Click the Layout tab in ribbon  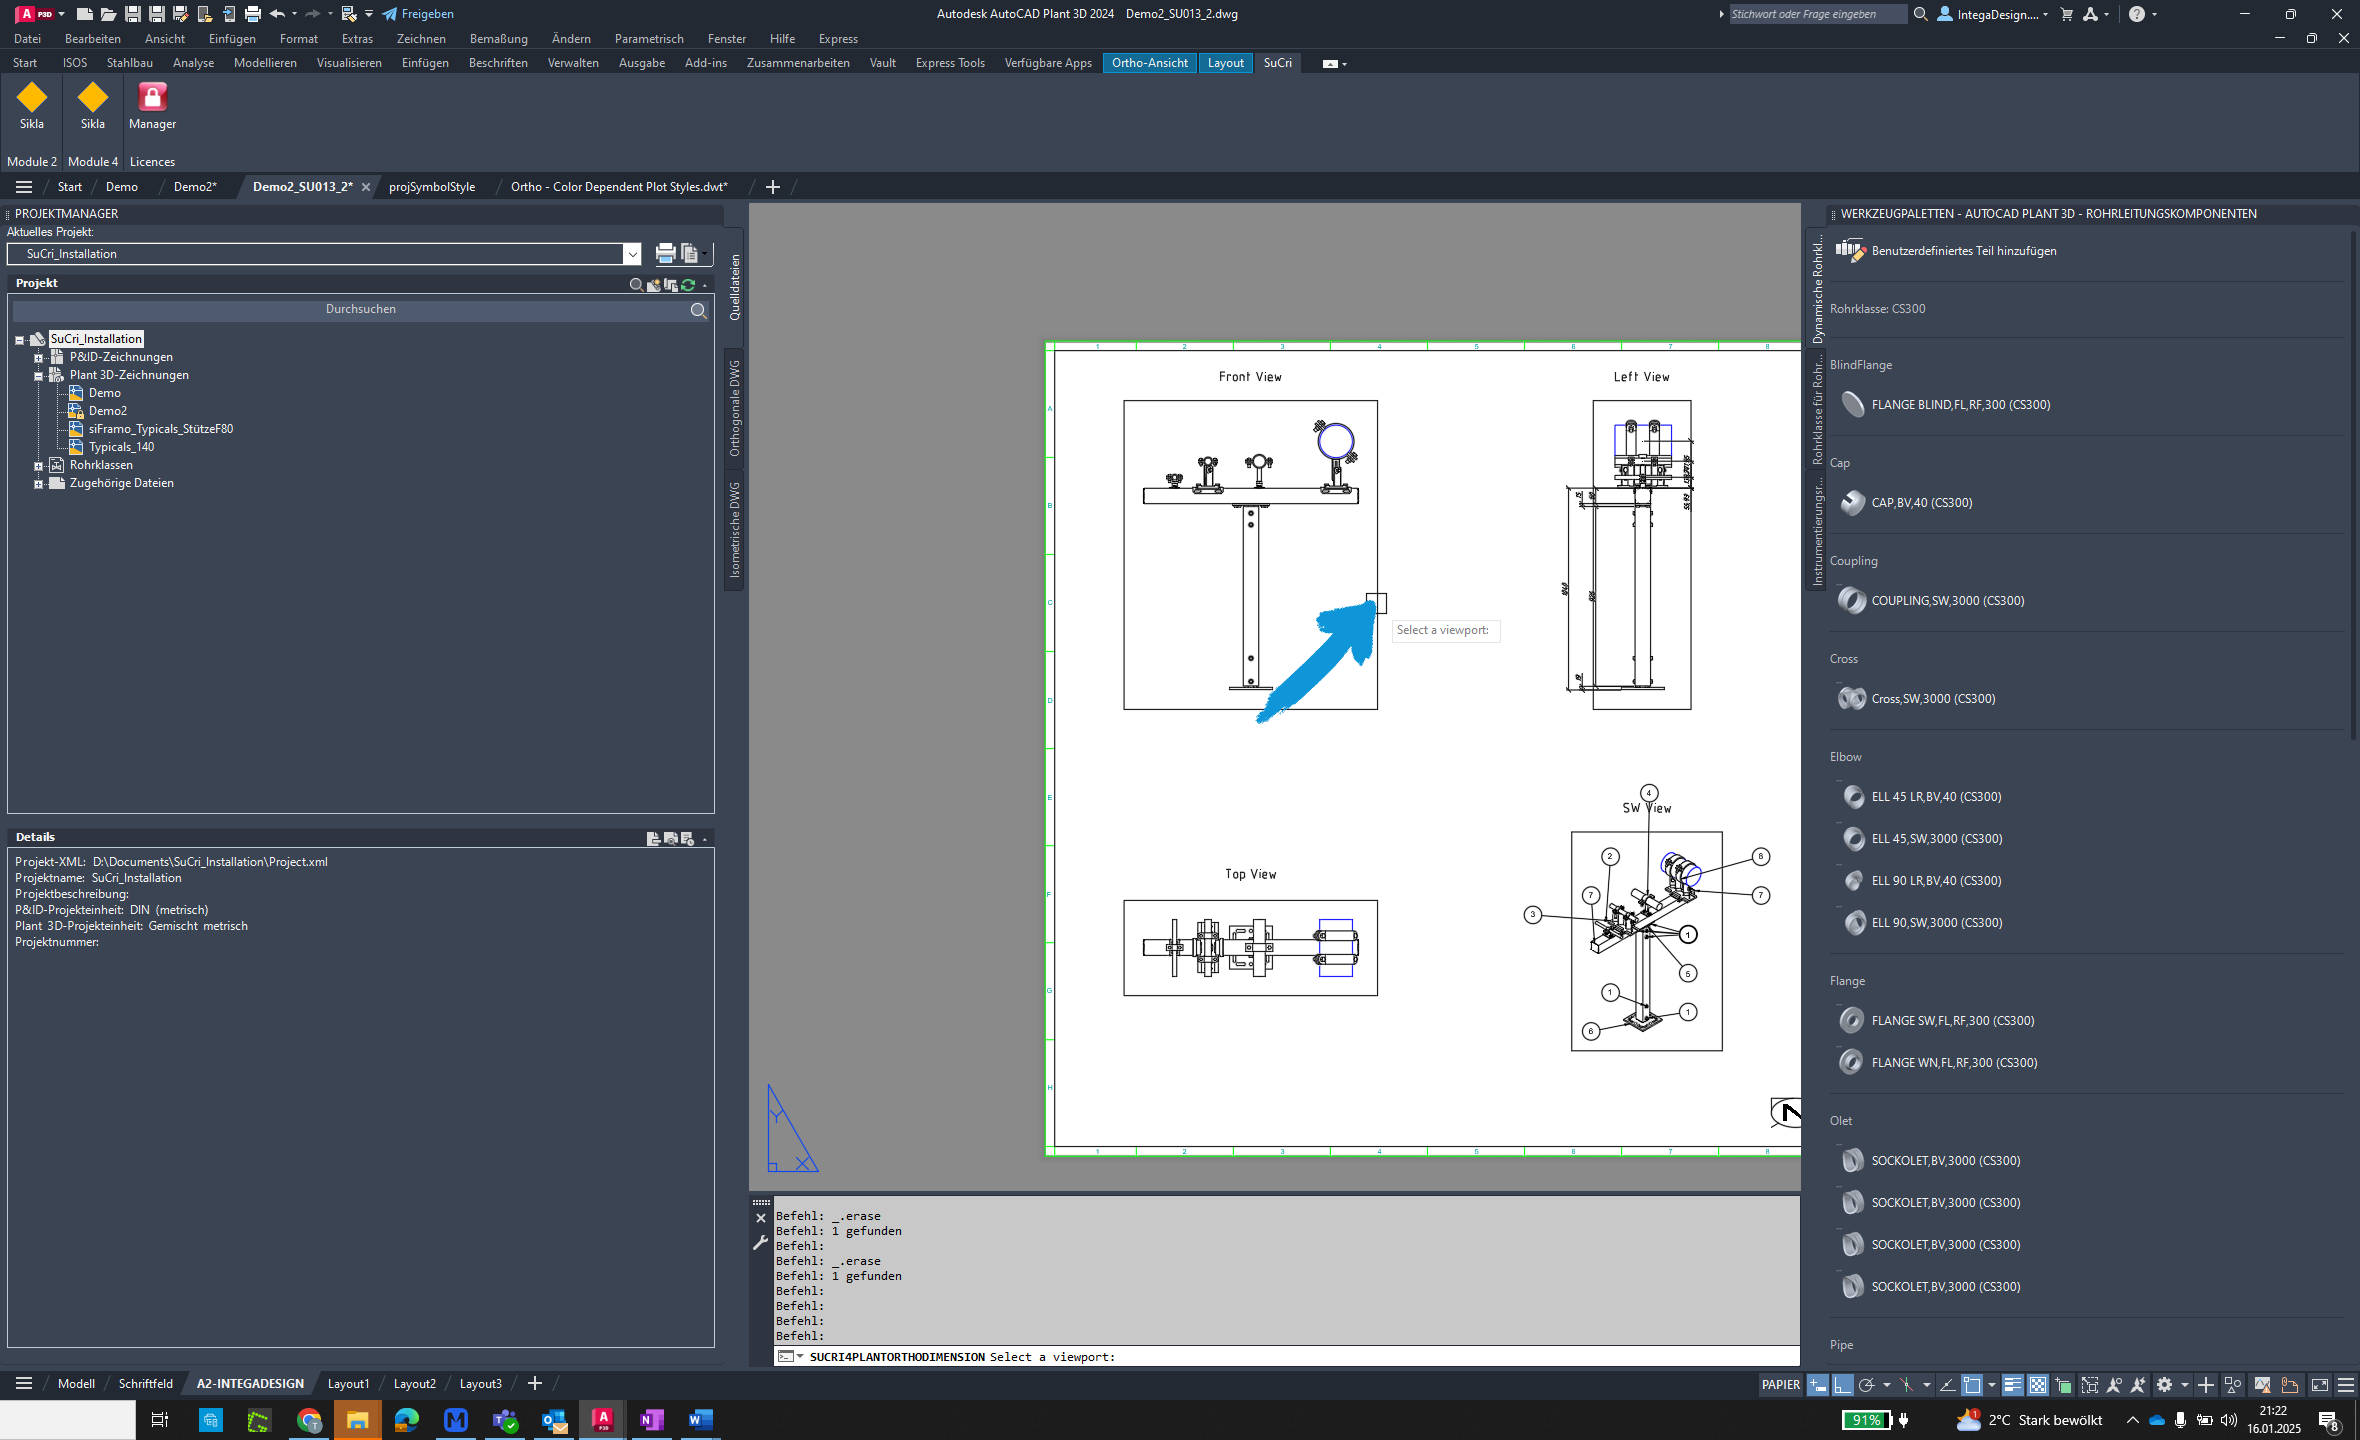coord(1226,62)
